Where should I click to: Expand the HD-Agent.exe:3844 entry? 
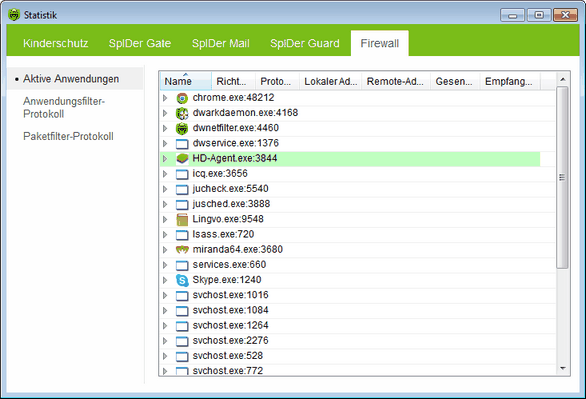(165, 159)
